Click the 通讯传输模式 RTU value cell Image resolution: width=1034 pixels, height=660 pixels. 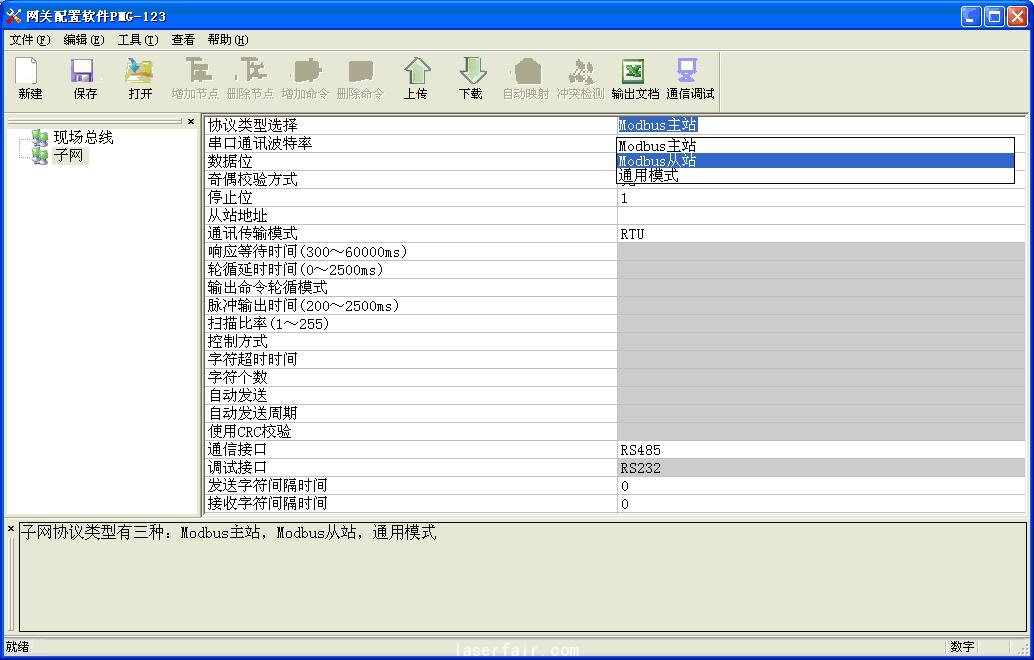click(820, 234)
